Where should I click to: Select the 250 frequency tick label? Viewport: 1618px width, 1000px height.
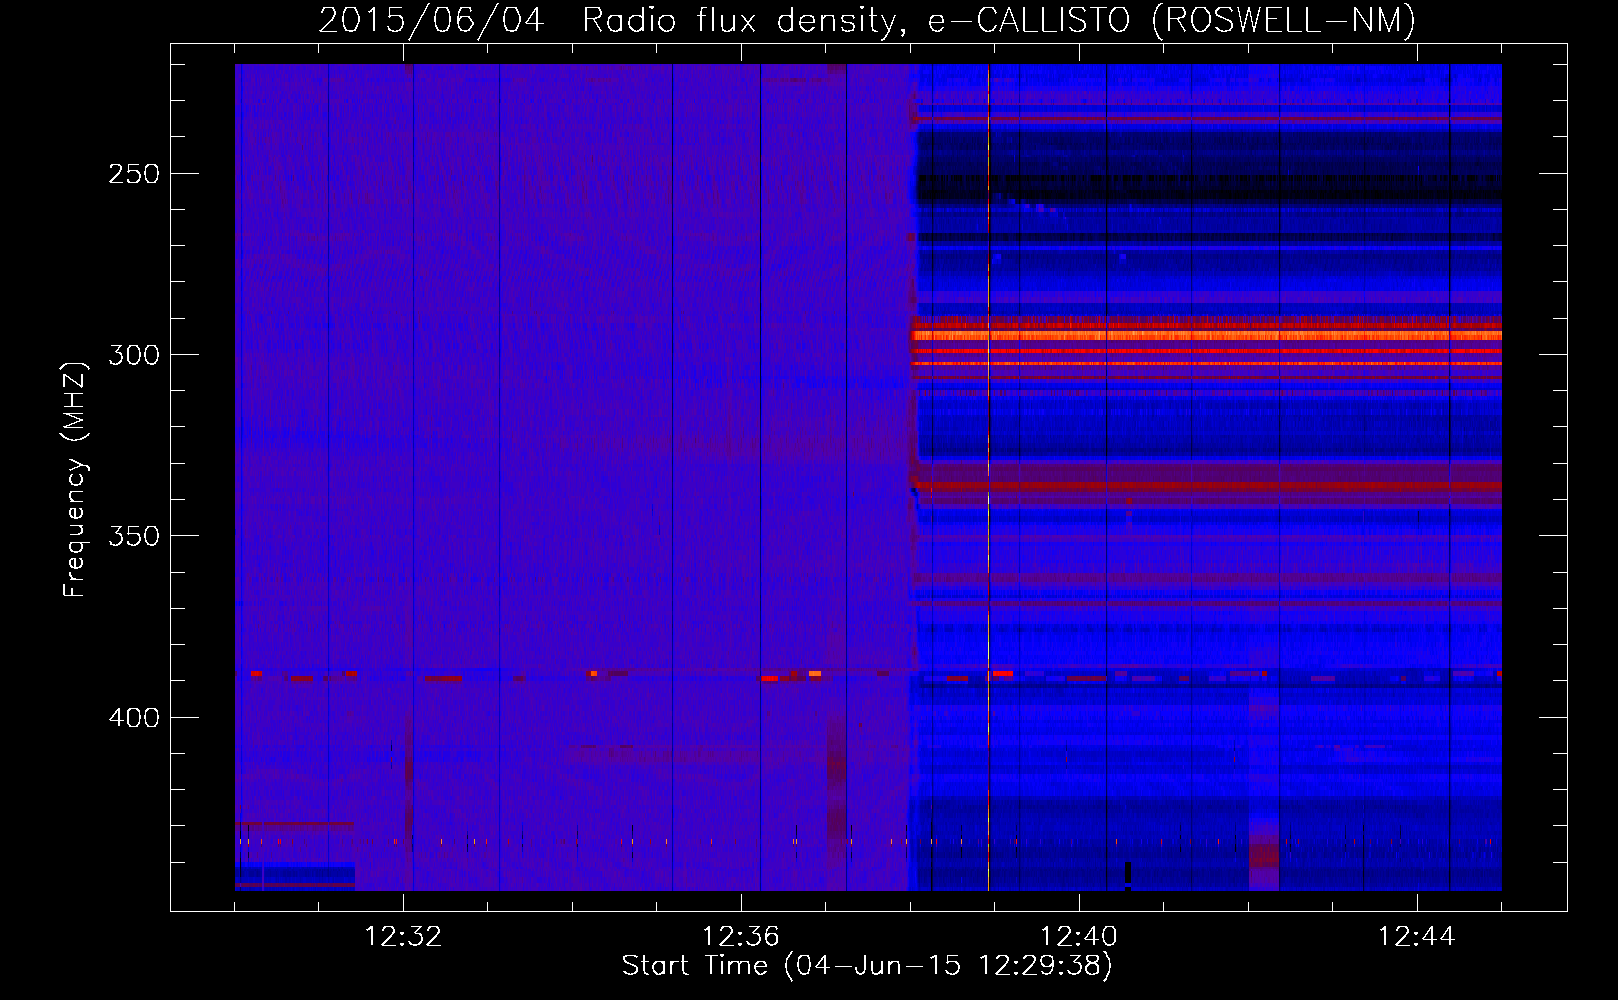click(134, 174)
